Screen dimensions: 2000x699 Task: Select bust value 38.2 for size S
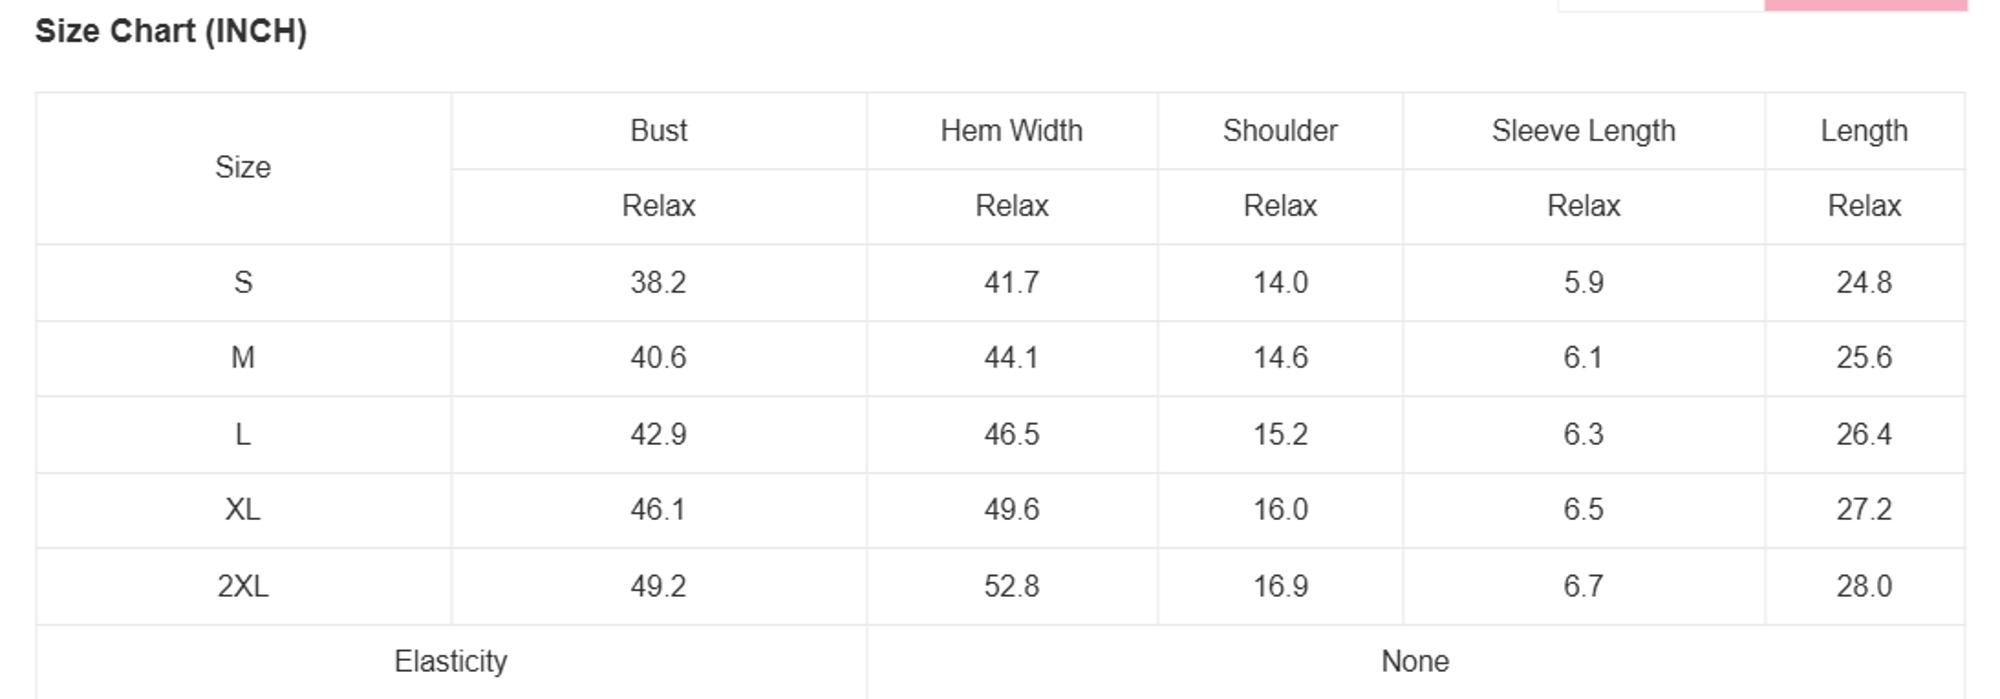click(658, 283)
